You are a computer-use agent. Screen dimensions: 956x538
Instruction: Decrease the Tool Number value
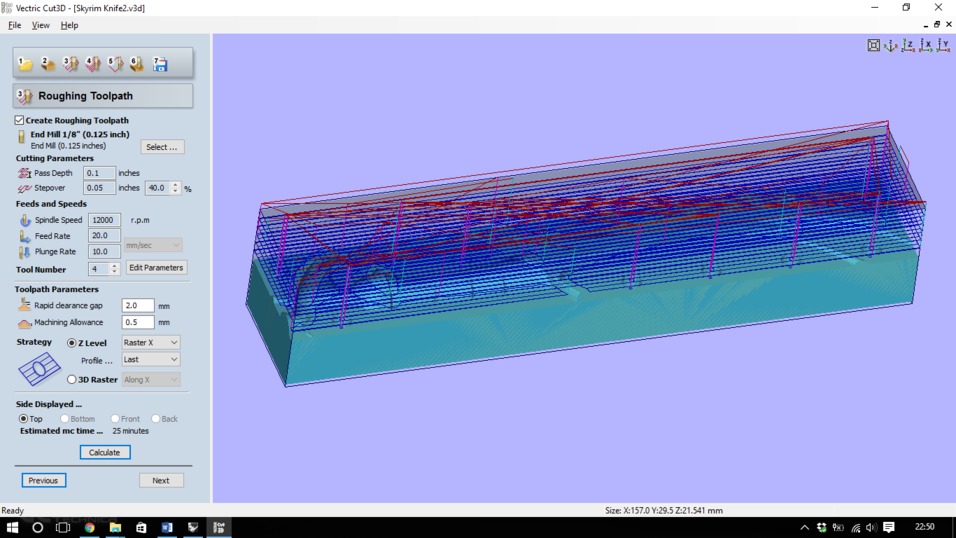tap(114, 272)
